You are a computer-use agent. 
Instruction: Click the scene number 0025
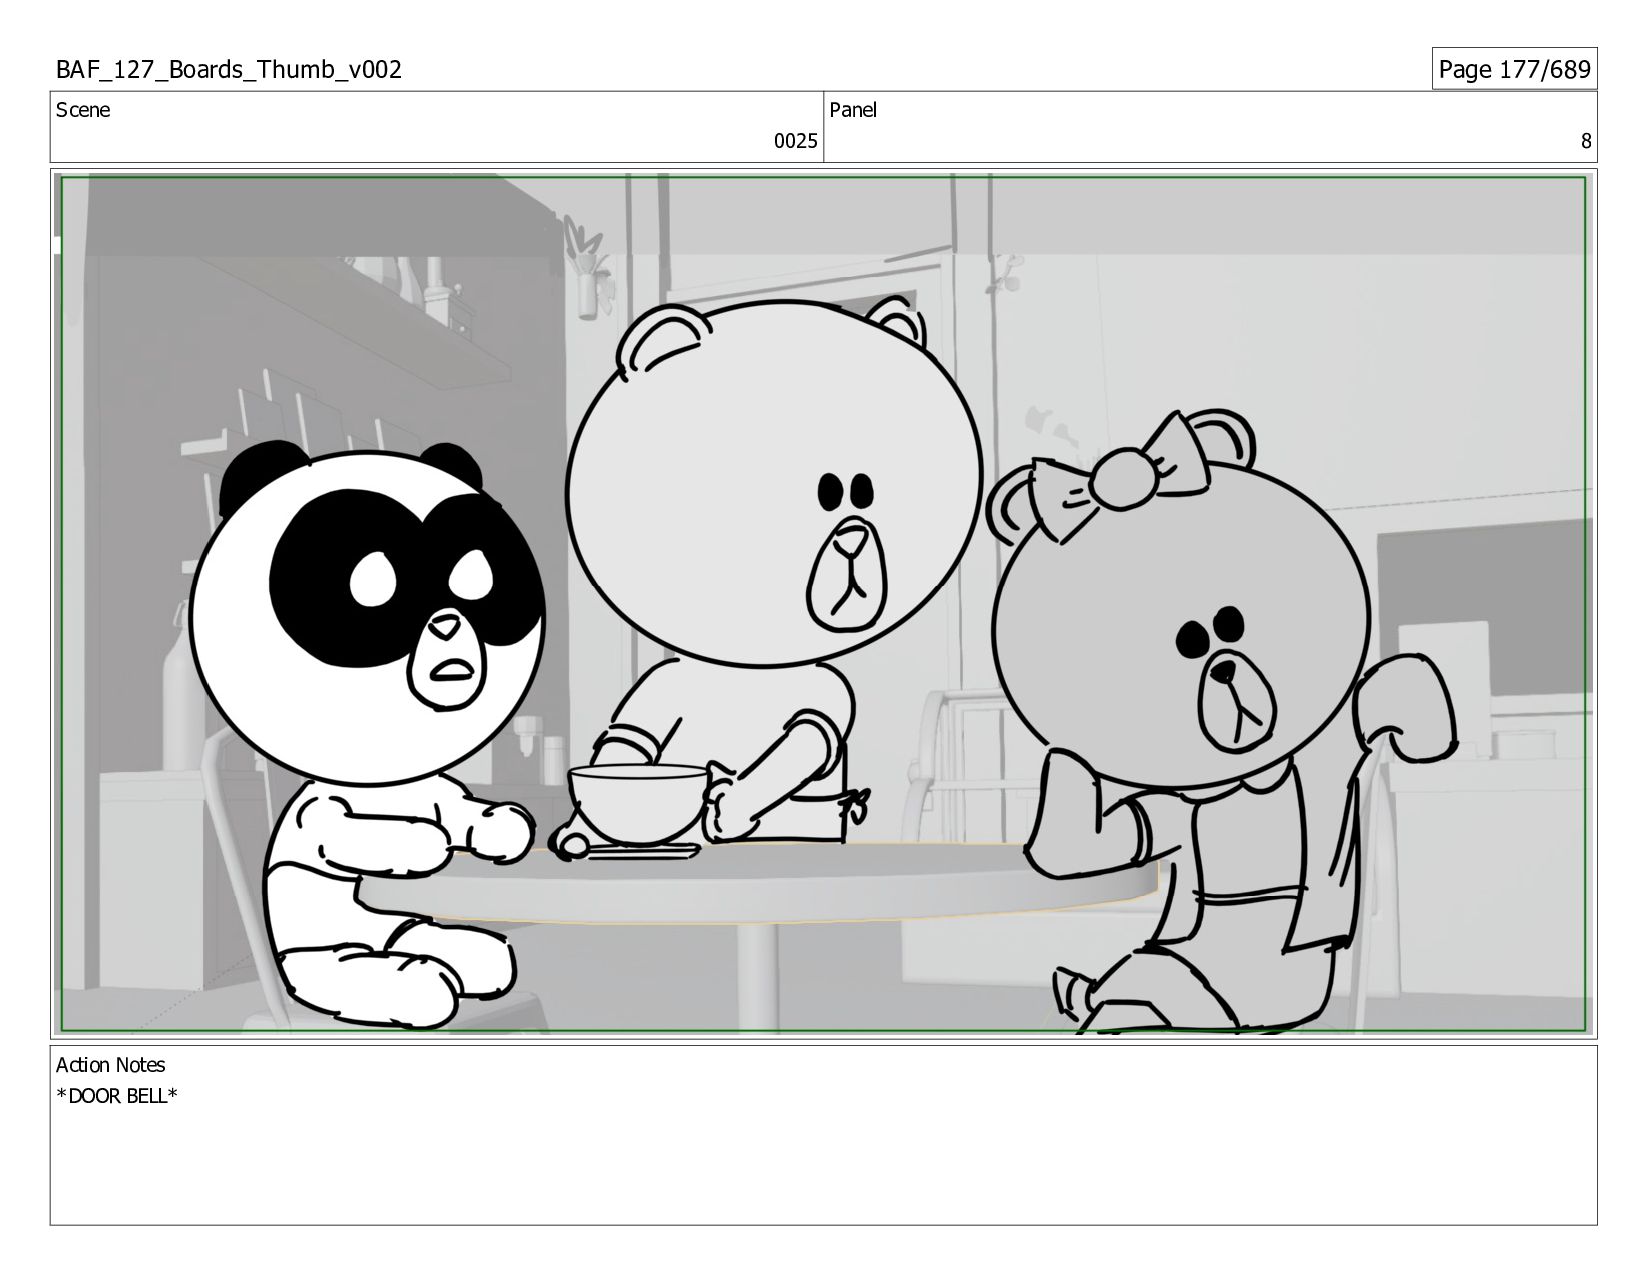pos(795,141)
